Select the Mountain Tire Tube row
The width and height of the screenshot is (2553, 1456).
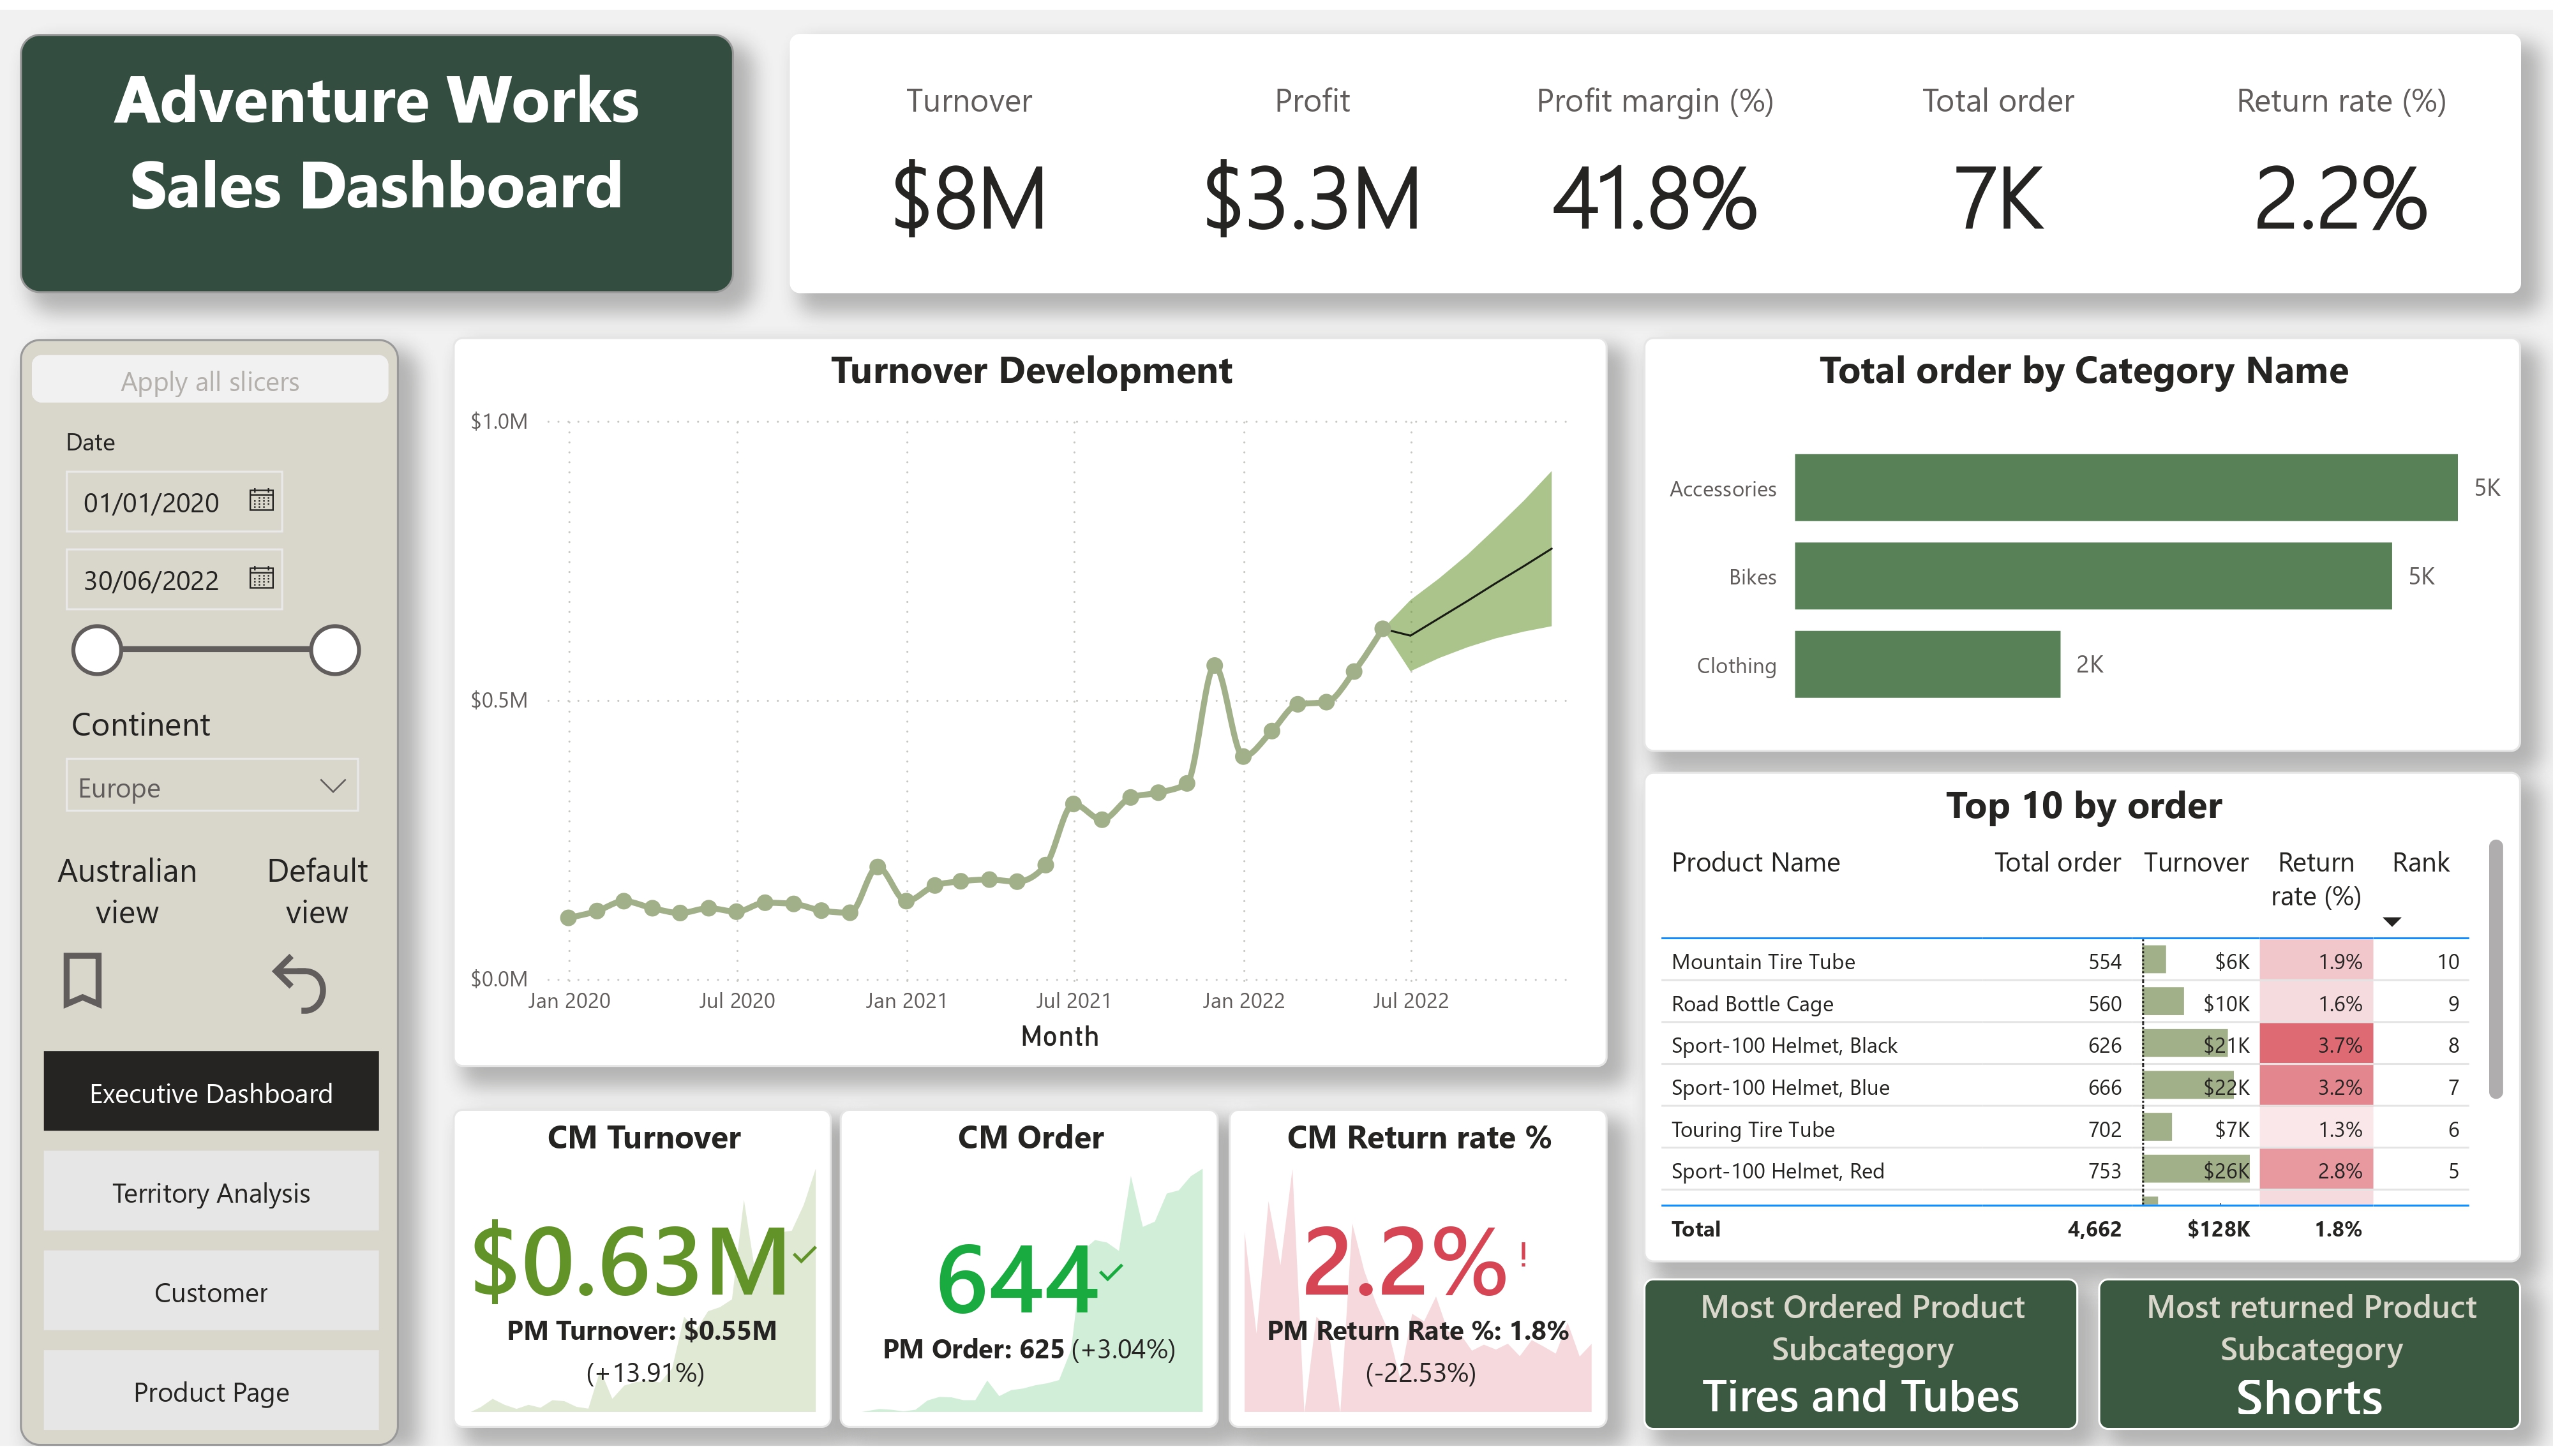coord(2065,961)
